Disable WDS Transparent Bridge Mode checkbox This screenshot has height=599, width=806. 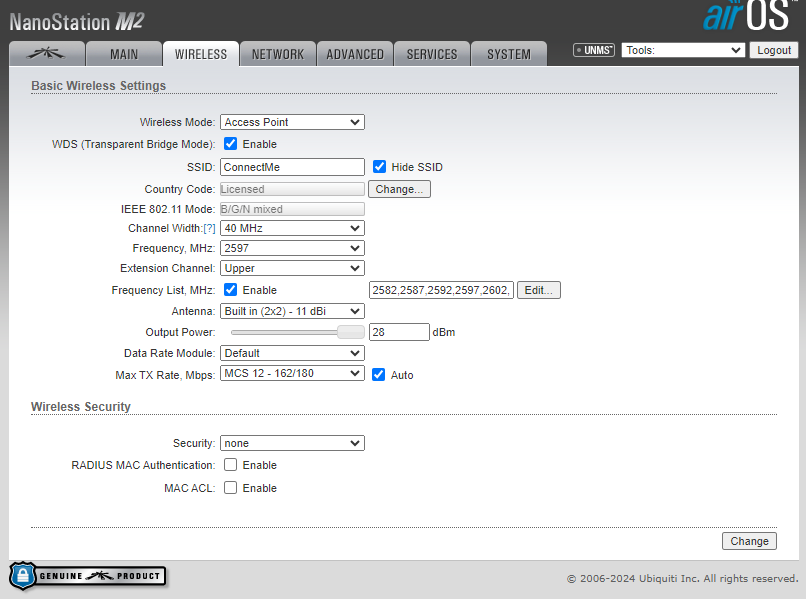pos(231,144)
